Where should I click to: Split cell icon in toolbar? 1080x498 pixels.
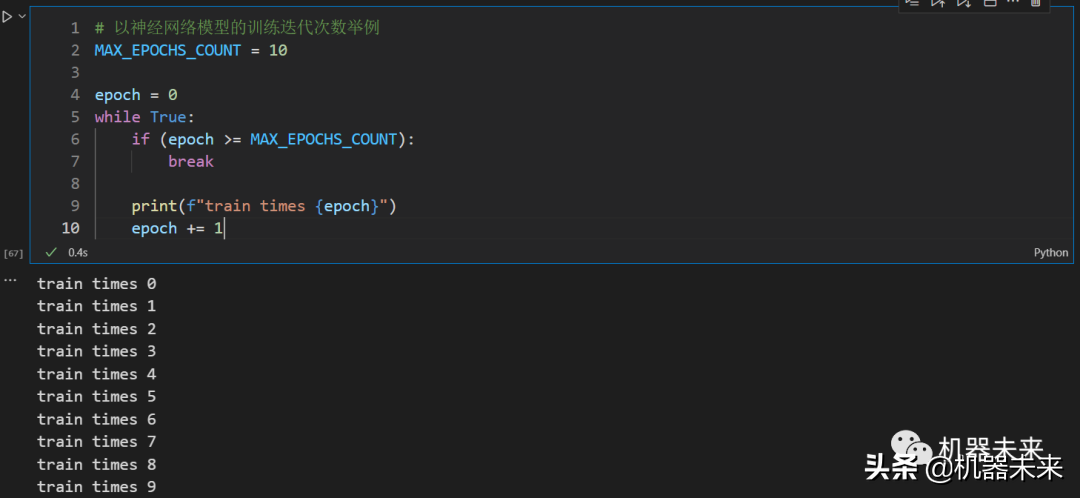pos(989,4)
